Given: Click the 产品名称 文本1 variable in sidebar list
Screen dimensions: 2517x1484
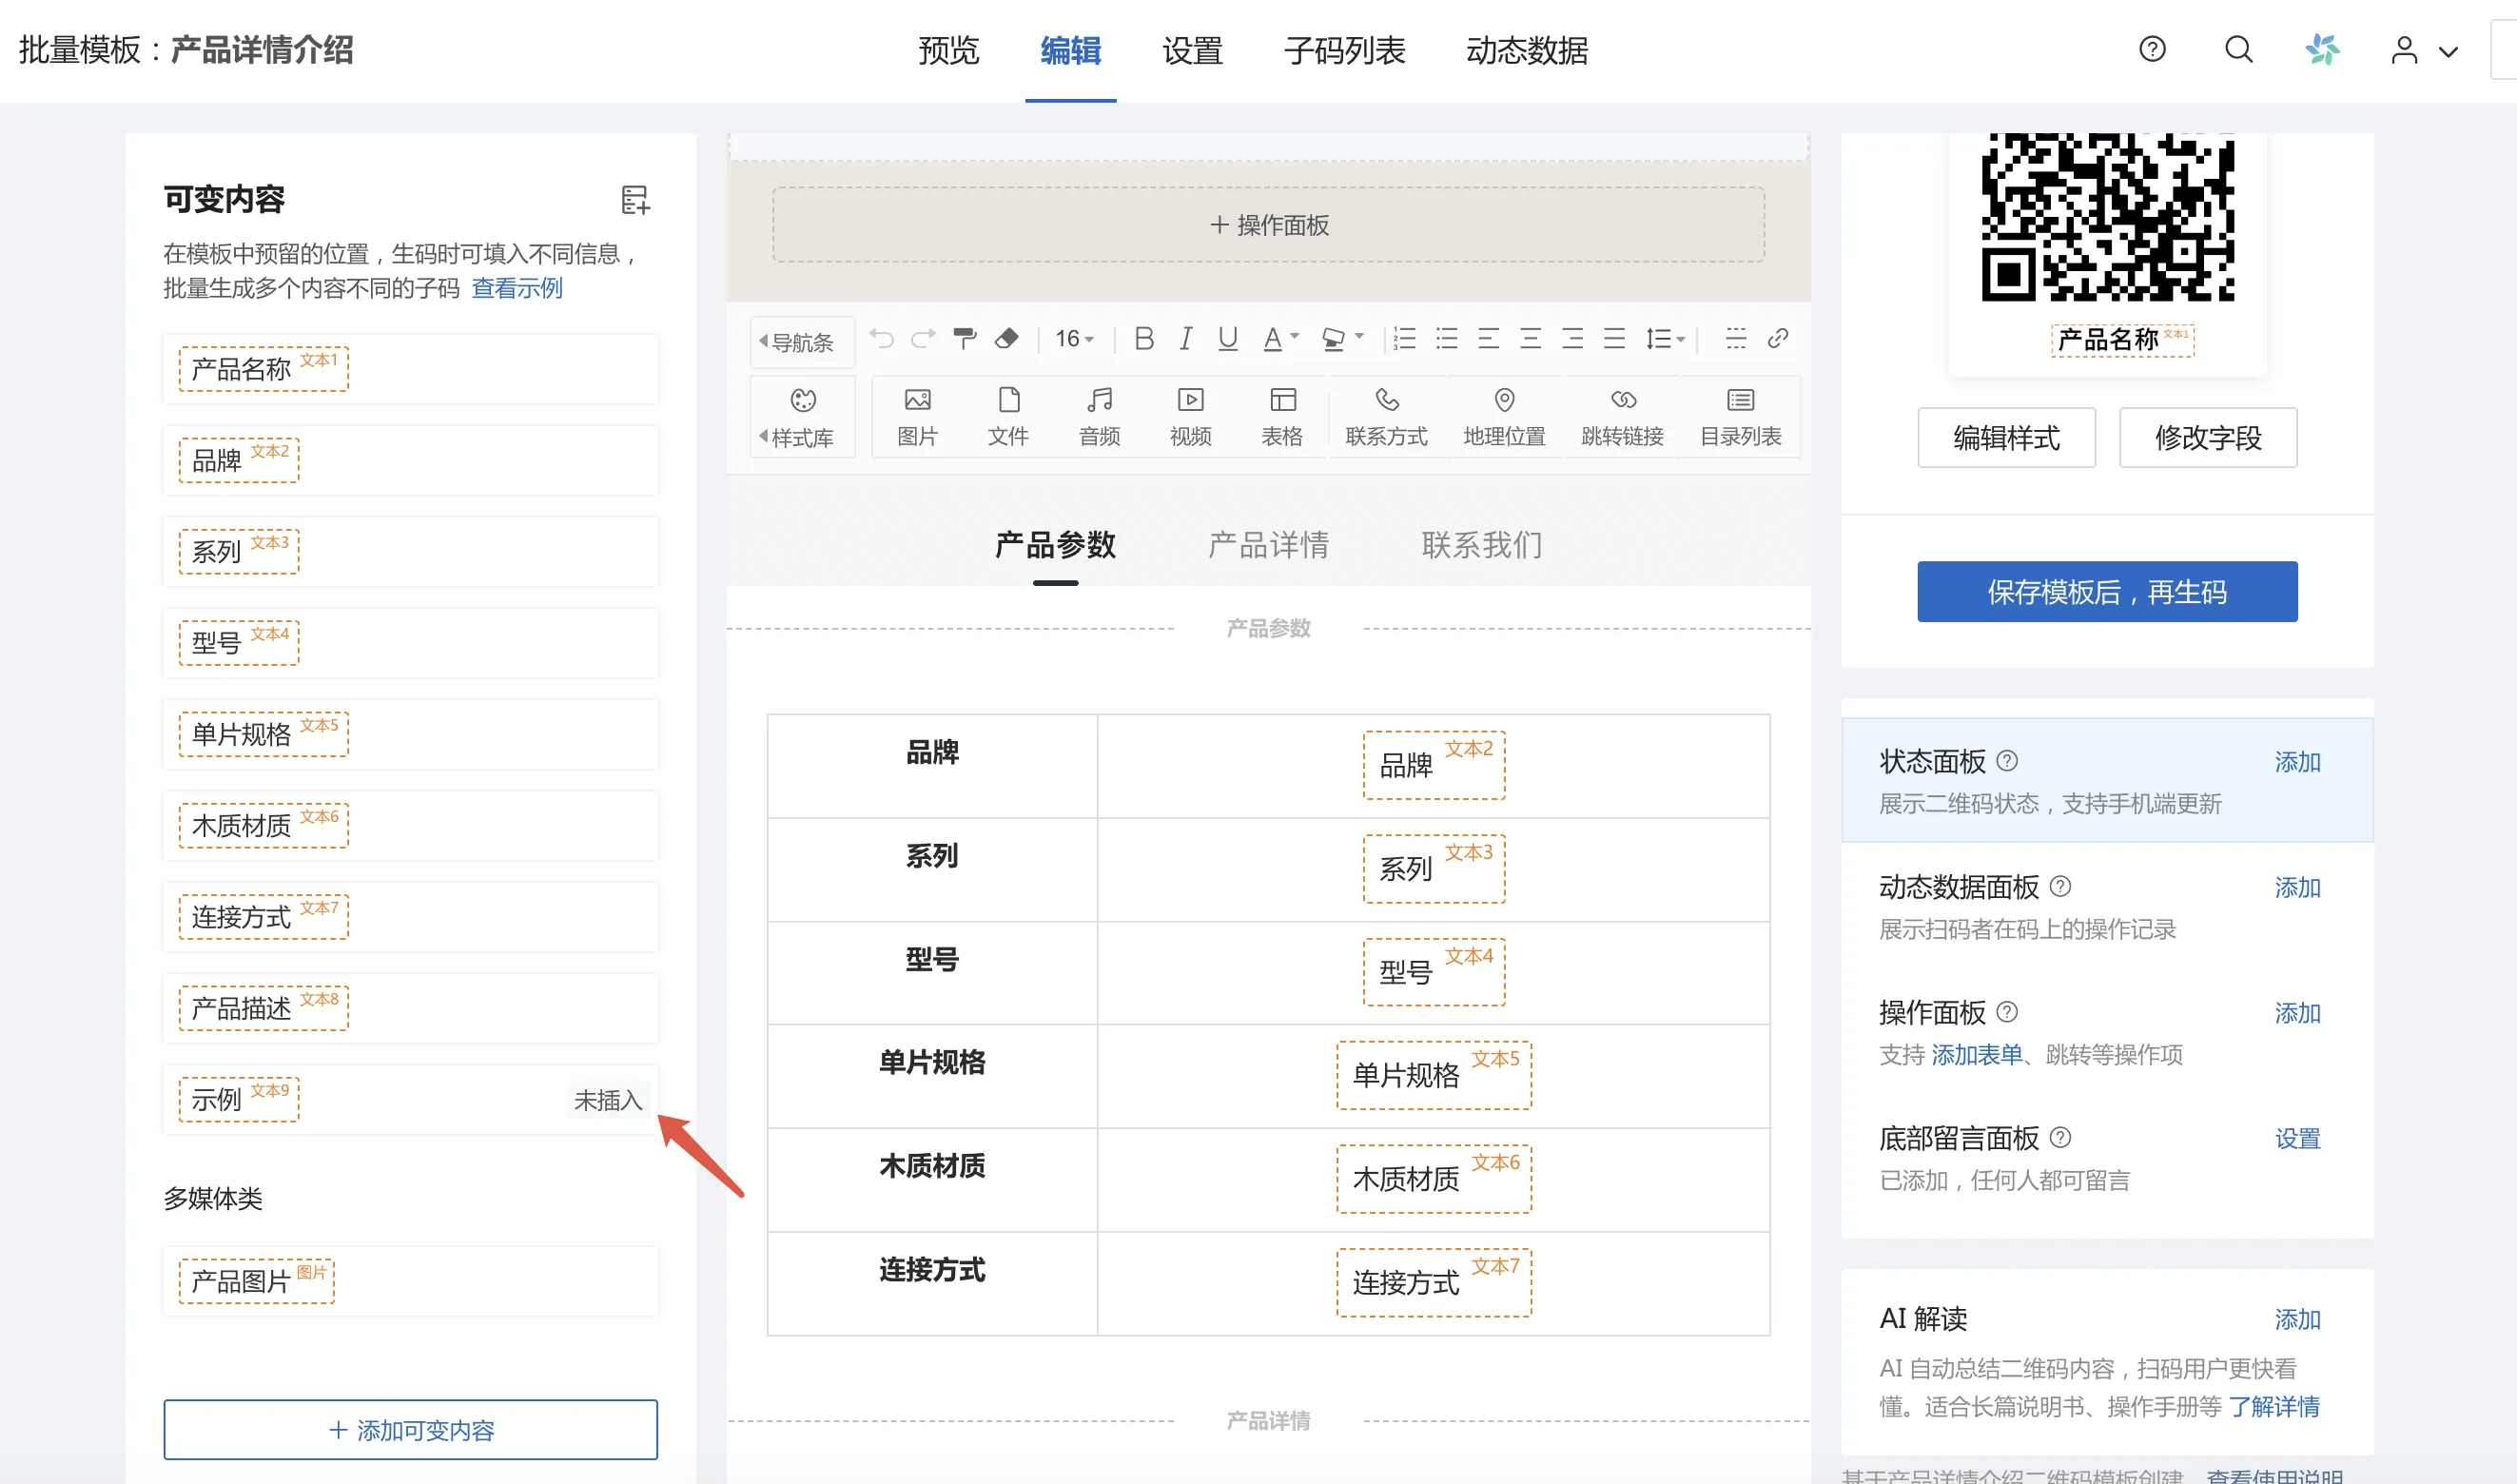Looking at the screenshot, I should click(410, 369).
